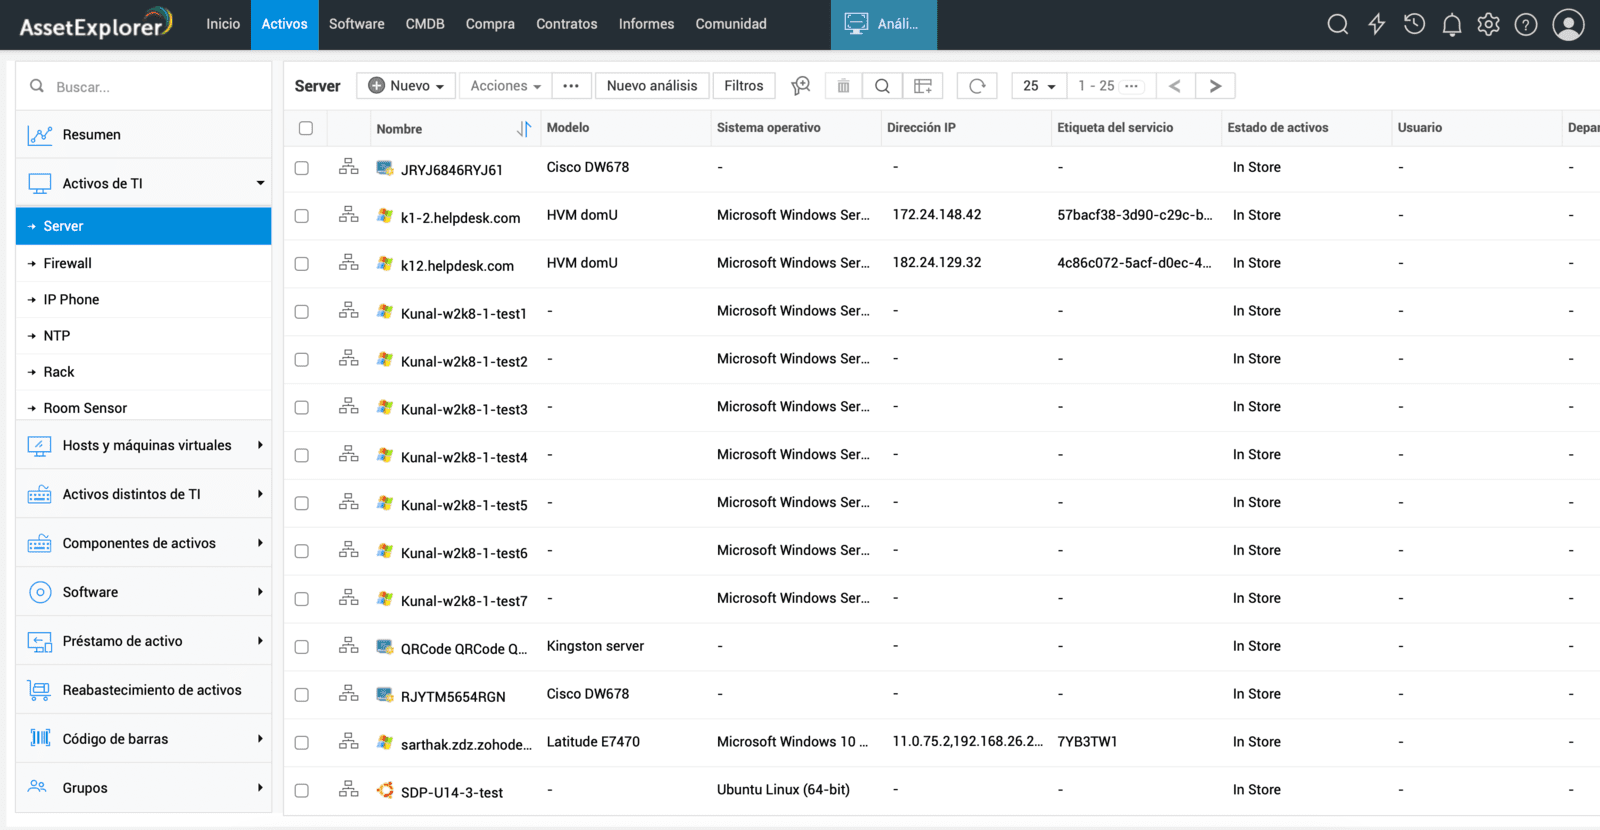
Task: Open the Análi... scan button
Action: [x=883, y=24]
